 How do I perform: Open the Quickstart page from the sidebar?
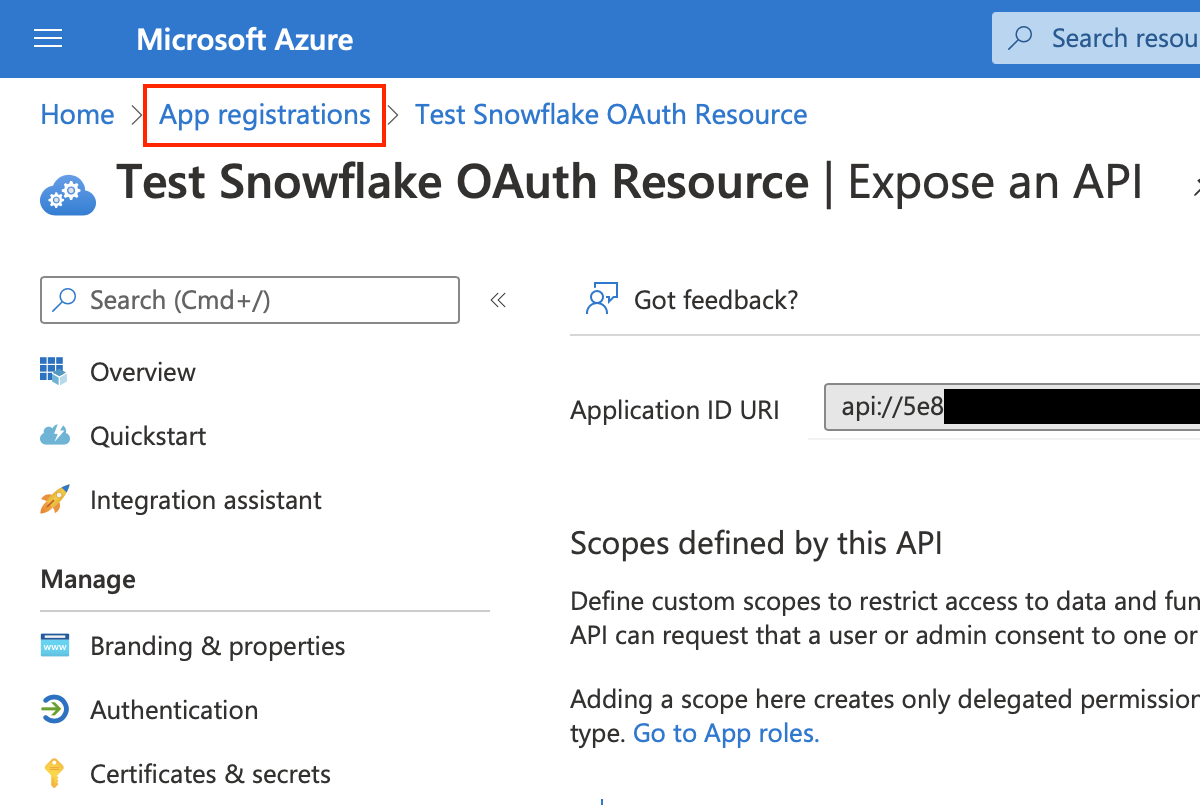[148, 435]
